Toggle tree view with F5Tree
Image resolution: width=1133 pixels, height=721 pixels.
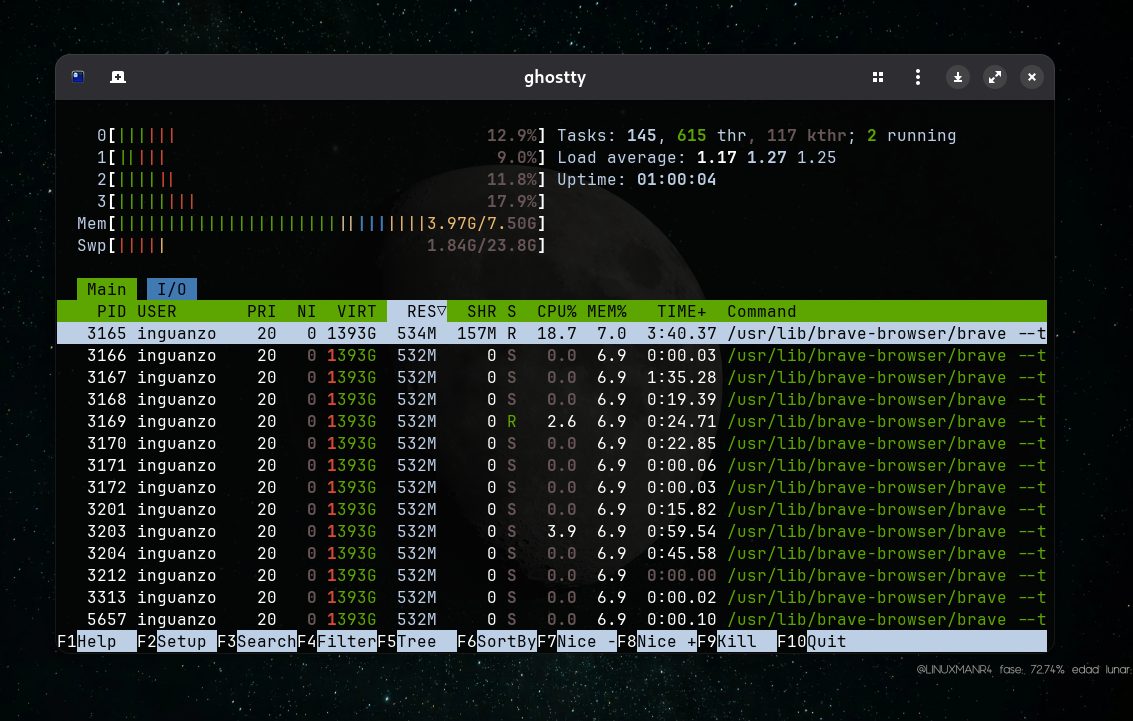(410, 641)
